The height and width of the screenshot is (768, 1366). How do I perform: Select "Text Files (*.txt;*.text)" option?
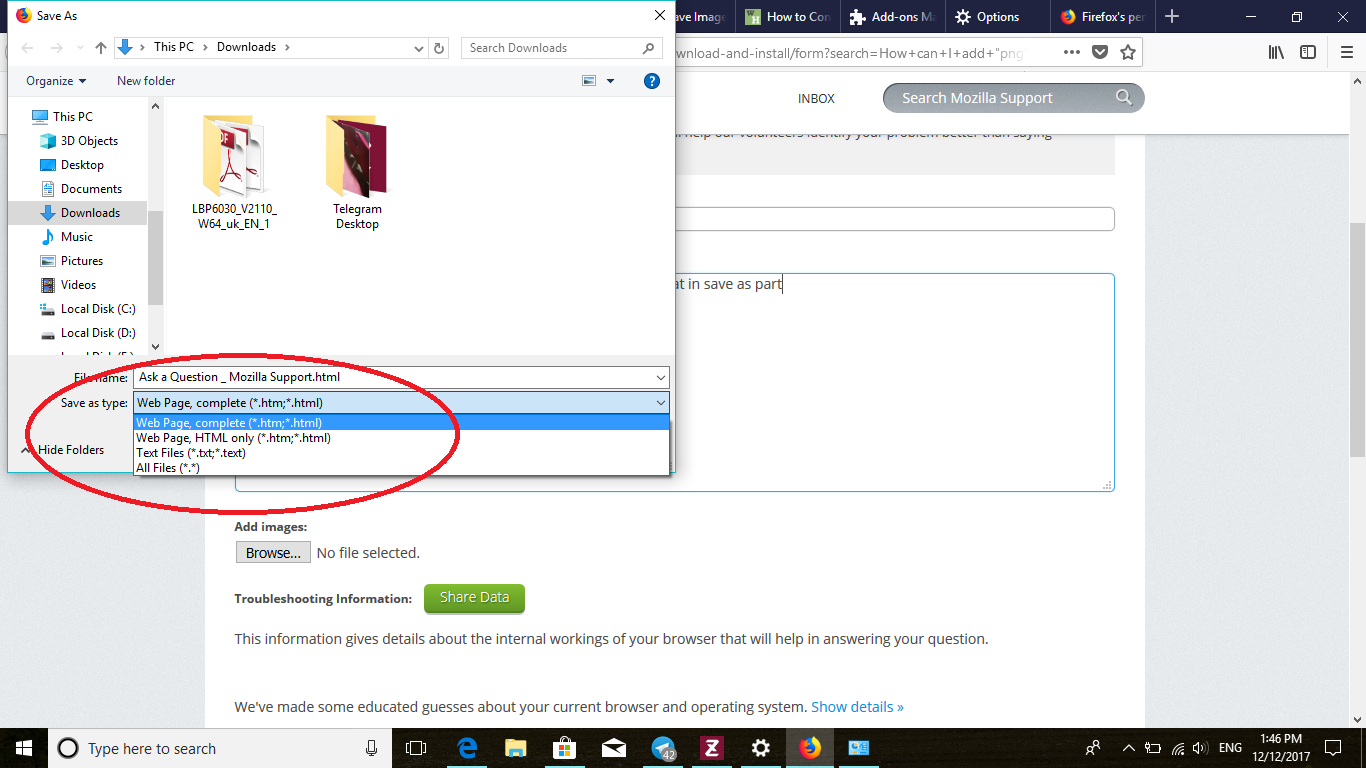pyautogui.click(x=401, y=453)
